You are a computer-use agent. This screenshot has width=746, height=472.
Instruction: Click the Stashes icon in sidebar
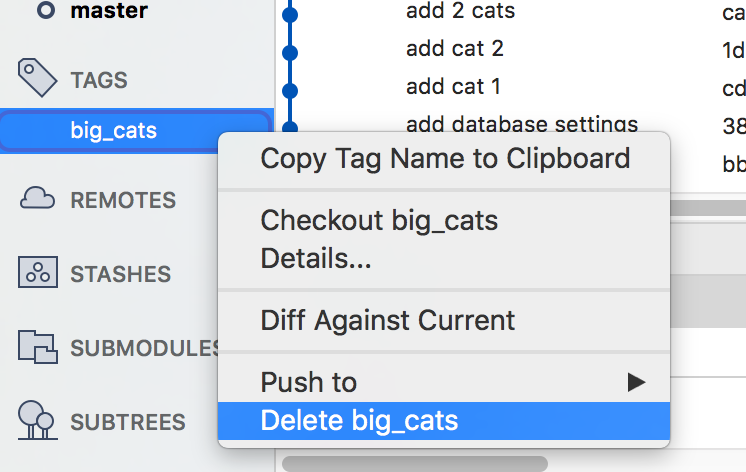pyautogui.click(x=36, y=273)
